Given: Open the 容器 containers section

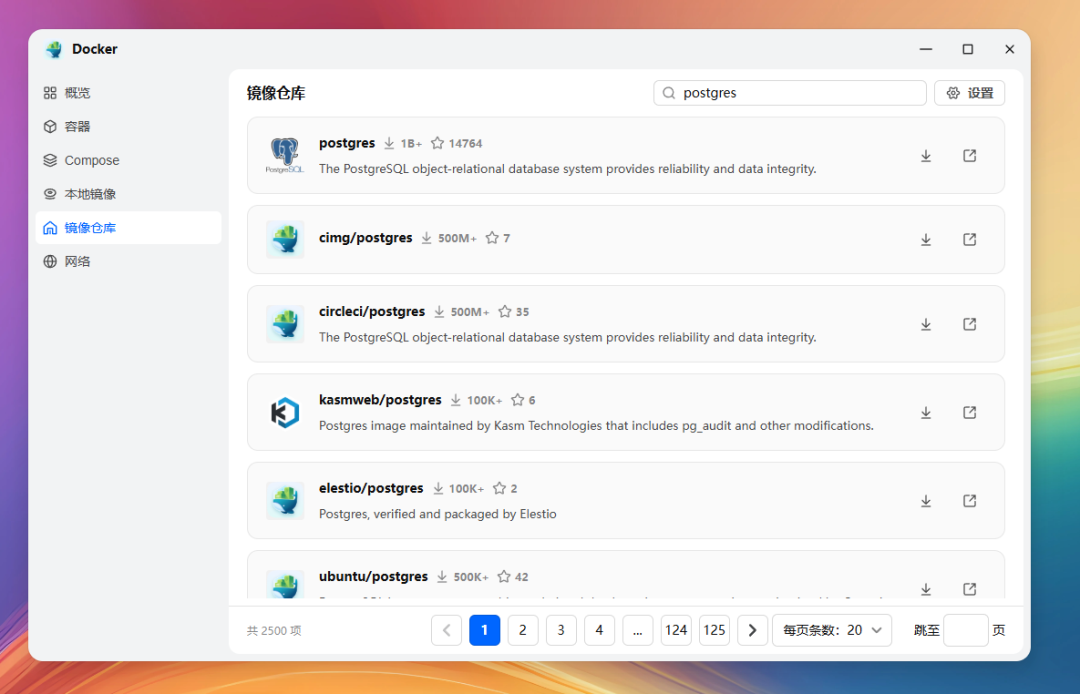Looking at the screenshot, I should (x=78, y=127).
